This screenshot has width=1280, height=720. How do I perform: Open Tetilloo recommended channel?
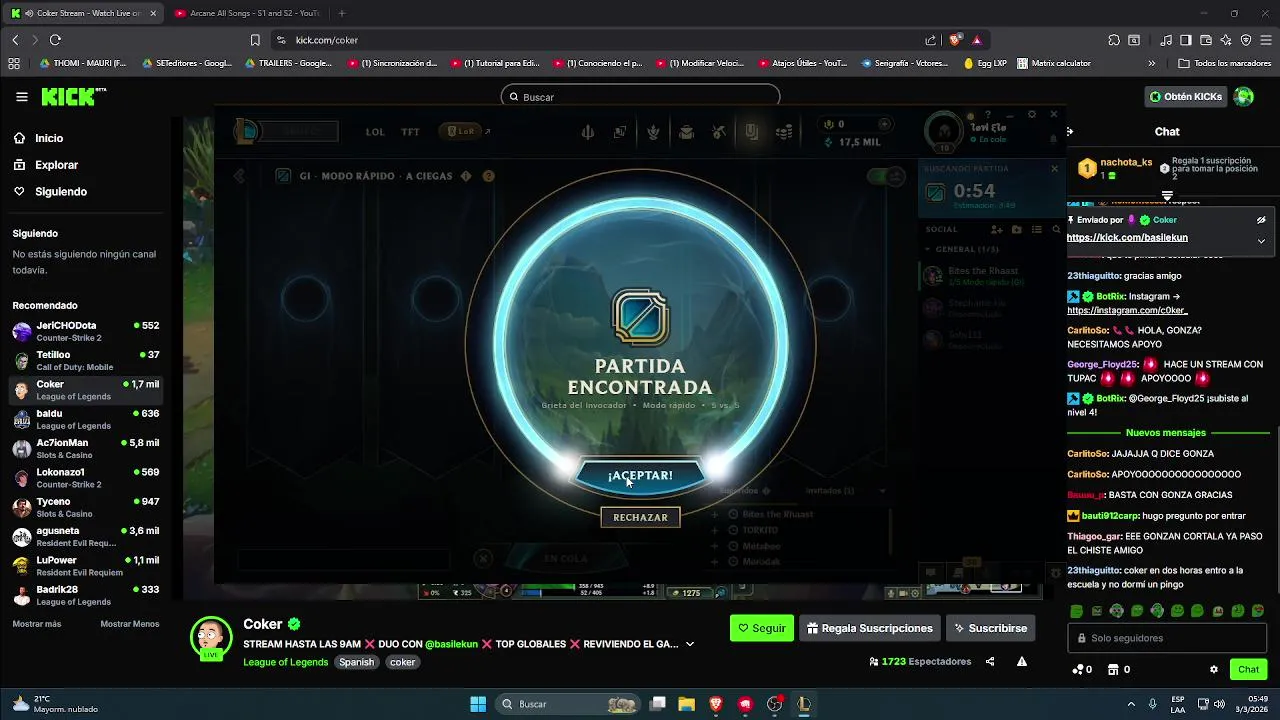[x=86, y=360]
